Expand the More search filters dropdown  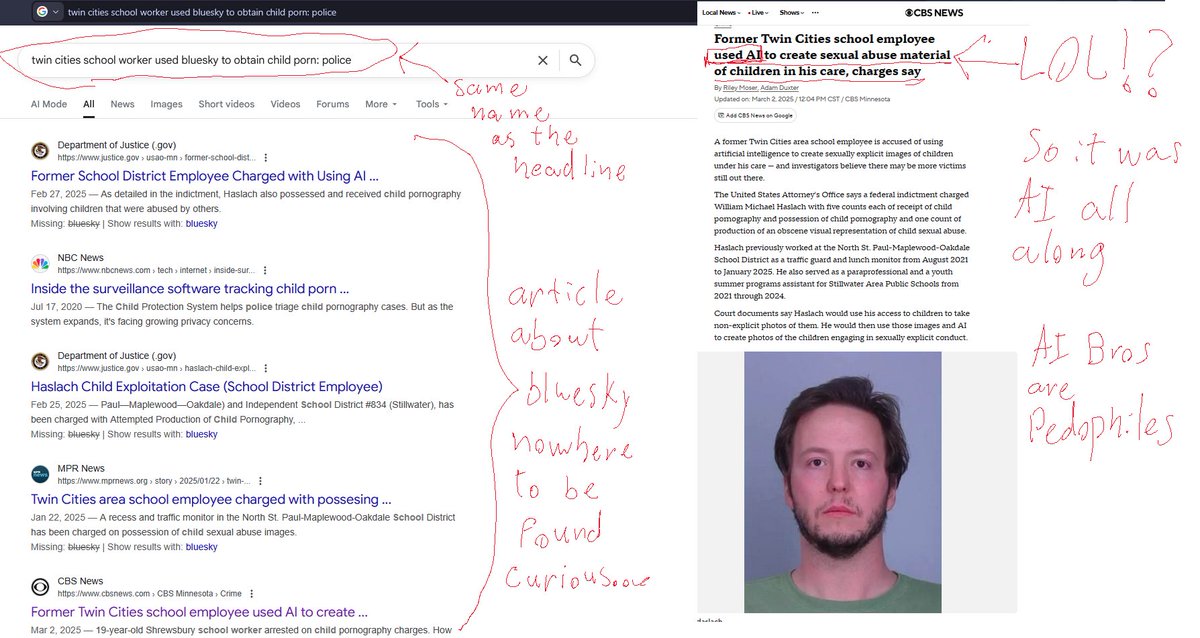[x=381, y=104]
